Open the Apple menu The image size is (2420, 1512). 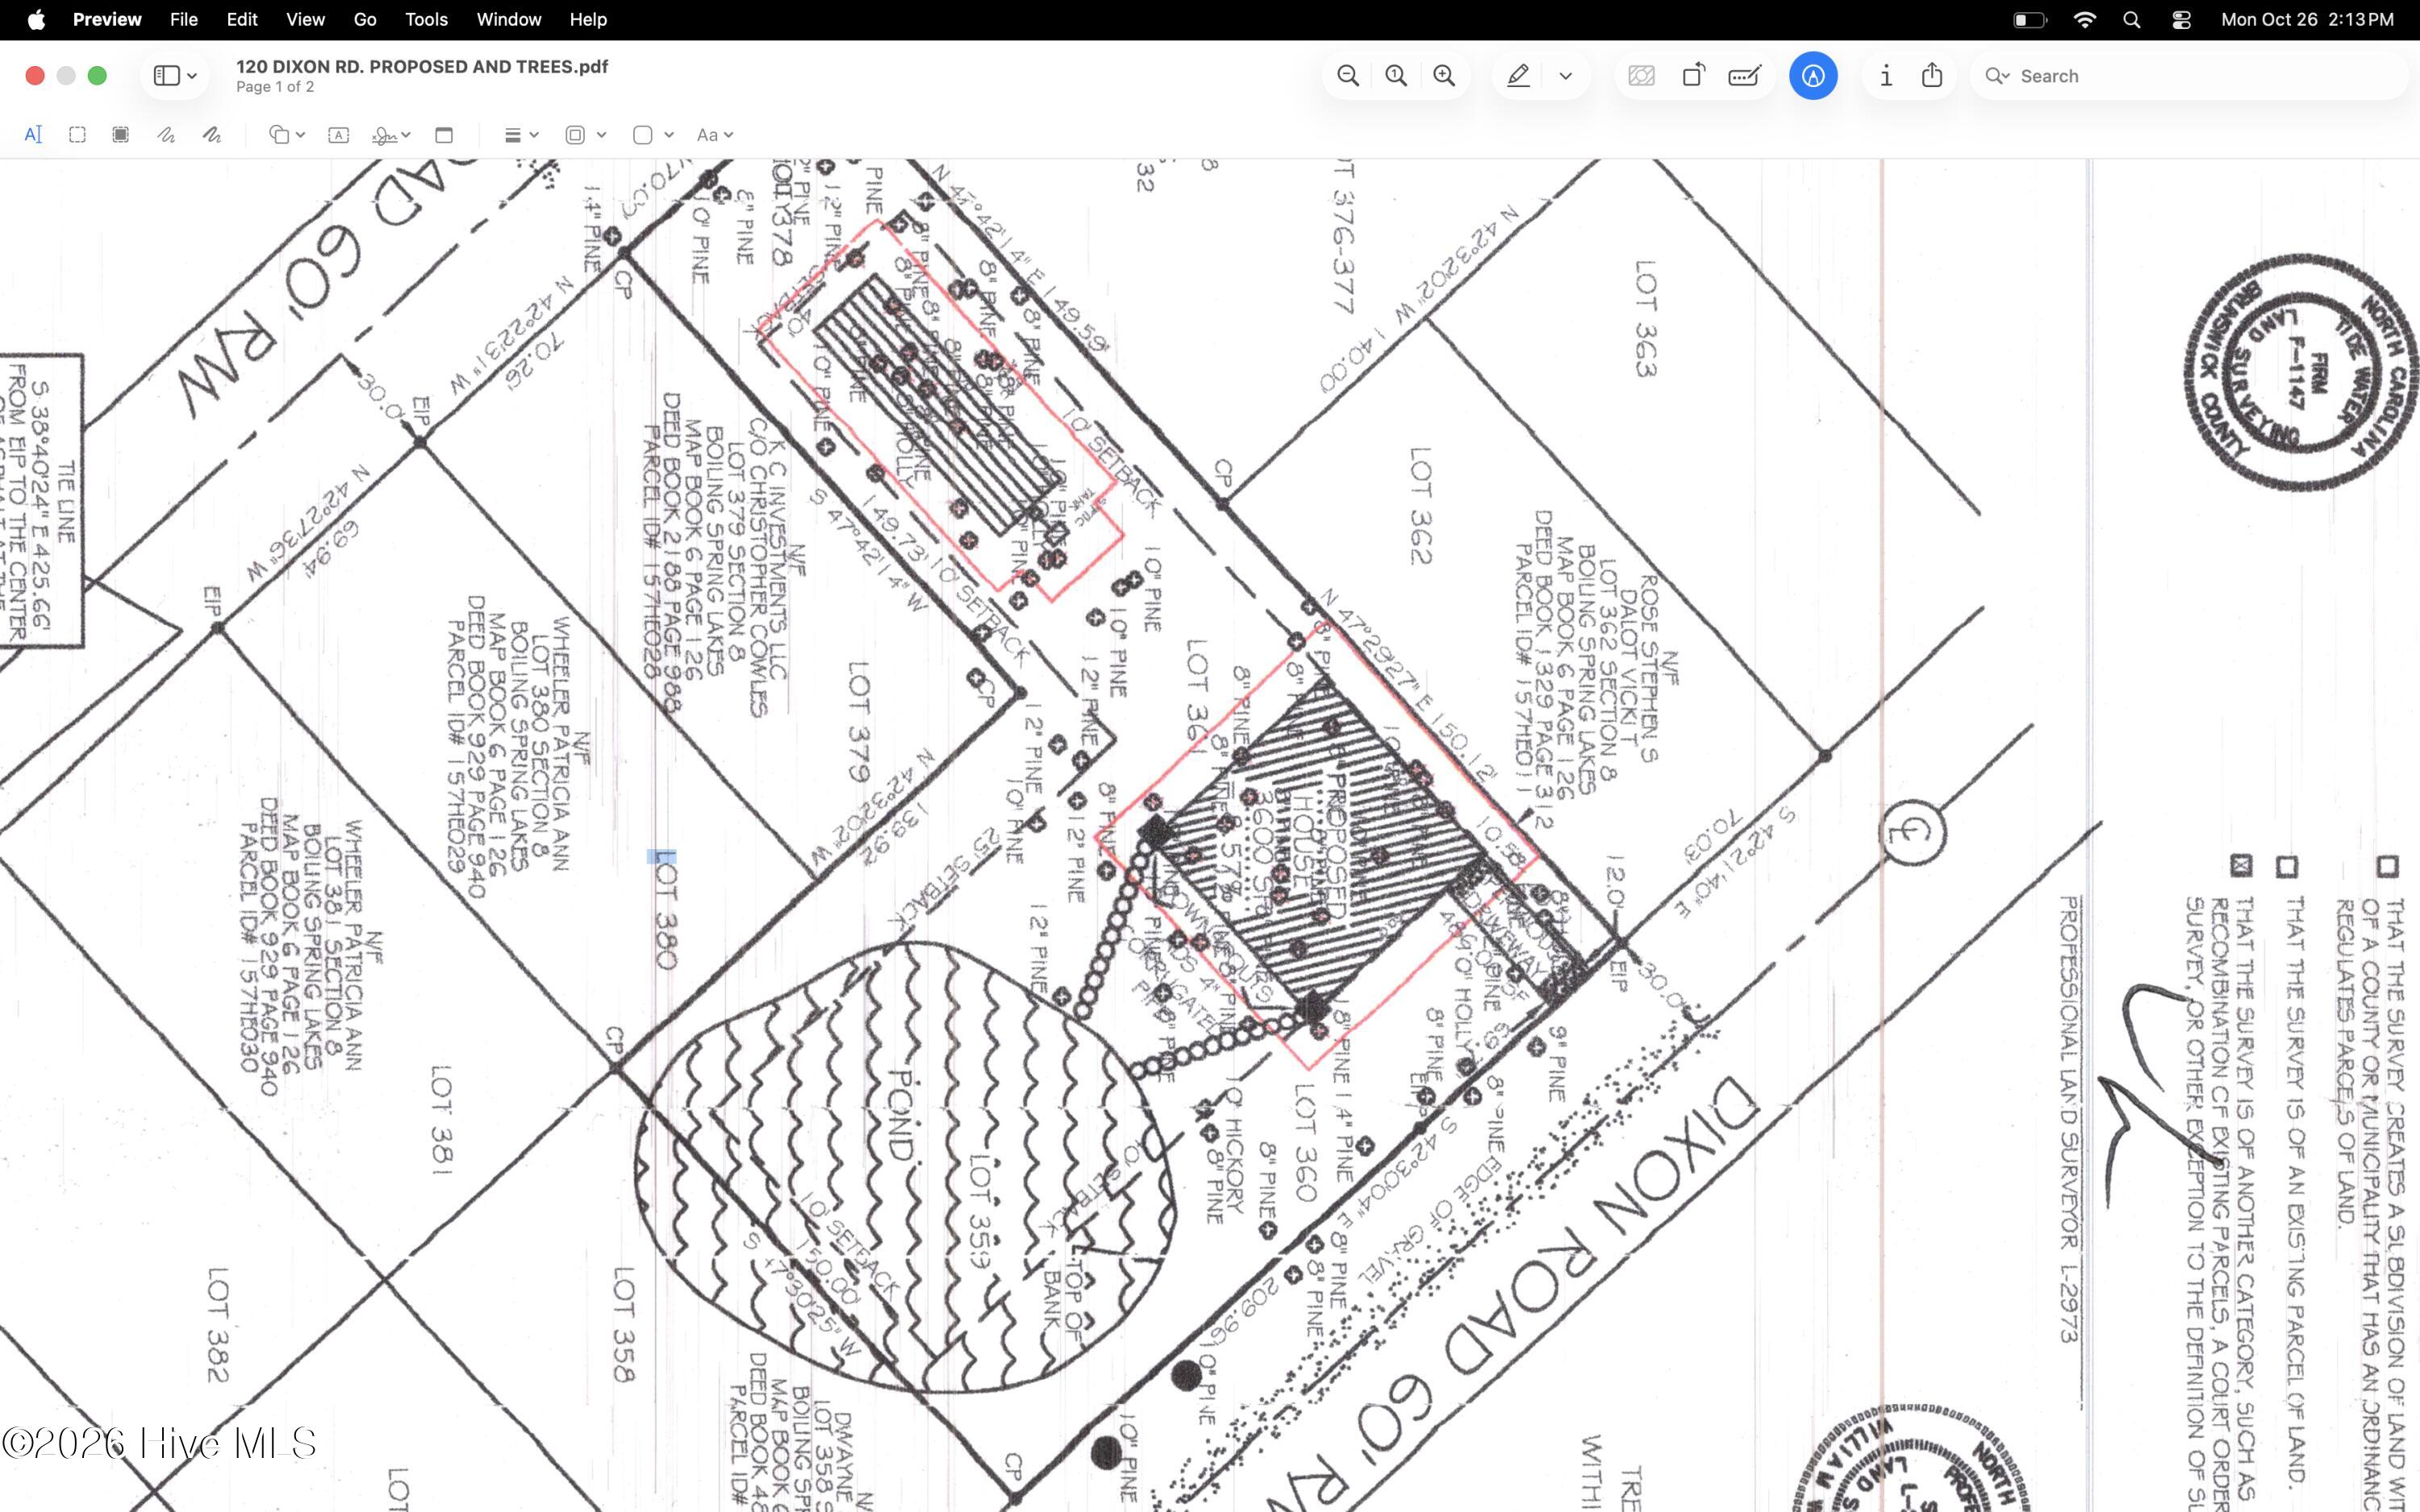pyautogui.click(x=36, y=20)
